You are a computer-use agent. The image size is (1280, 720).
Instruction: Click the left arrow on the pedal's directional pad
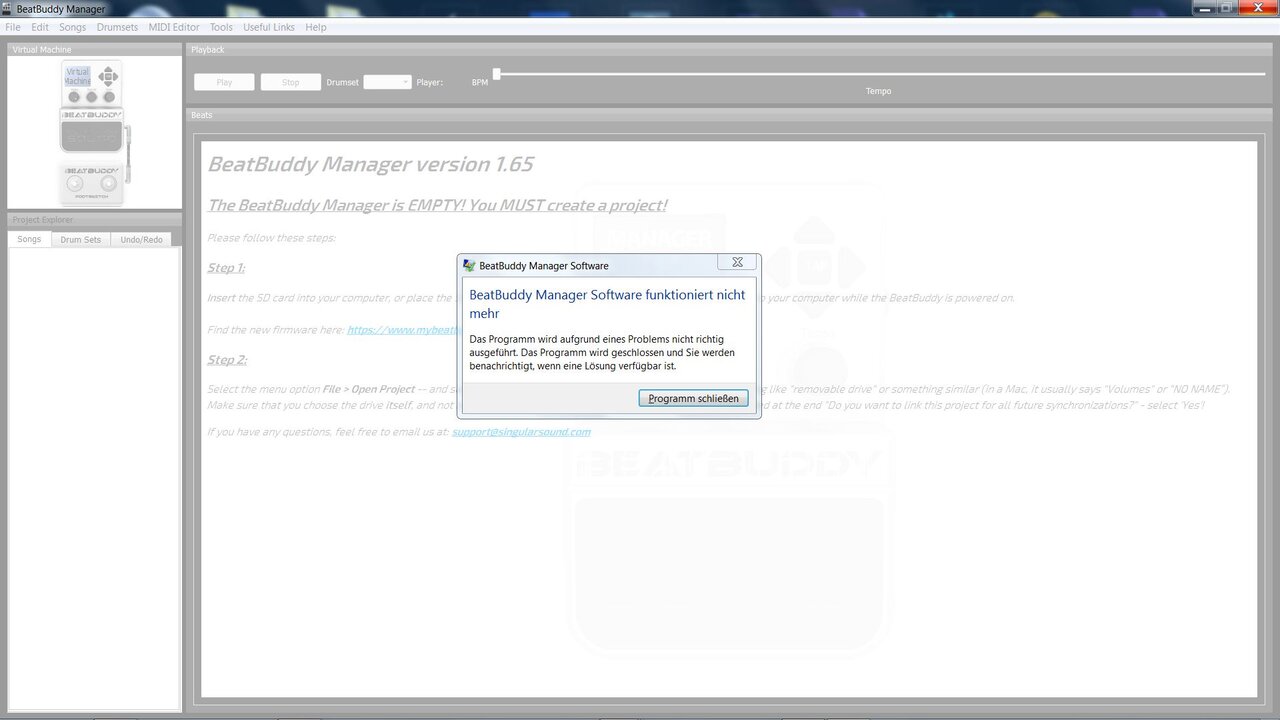pyautogui.click(x=100, y=76)
